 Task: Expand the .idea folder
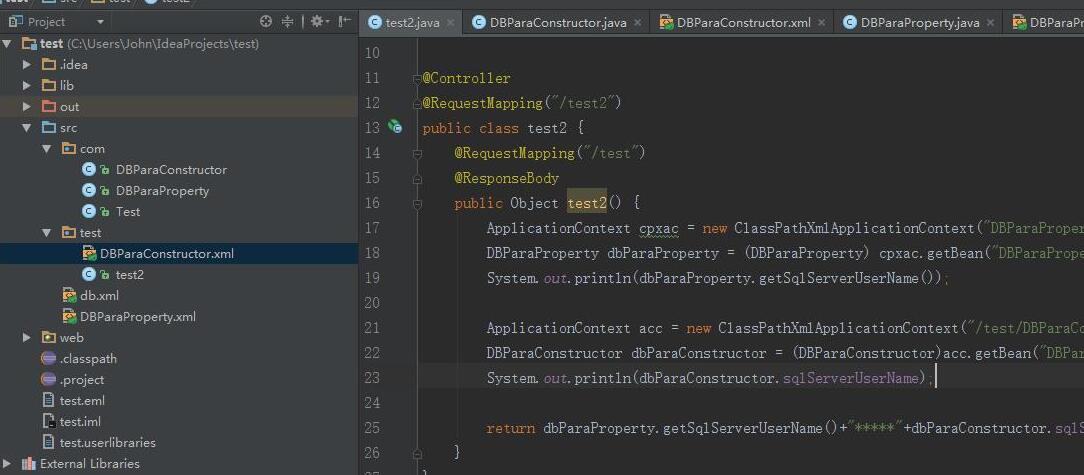click(x=27, y=65)
